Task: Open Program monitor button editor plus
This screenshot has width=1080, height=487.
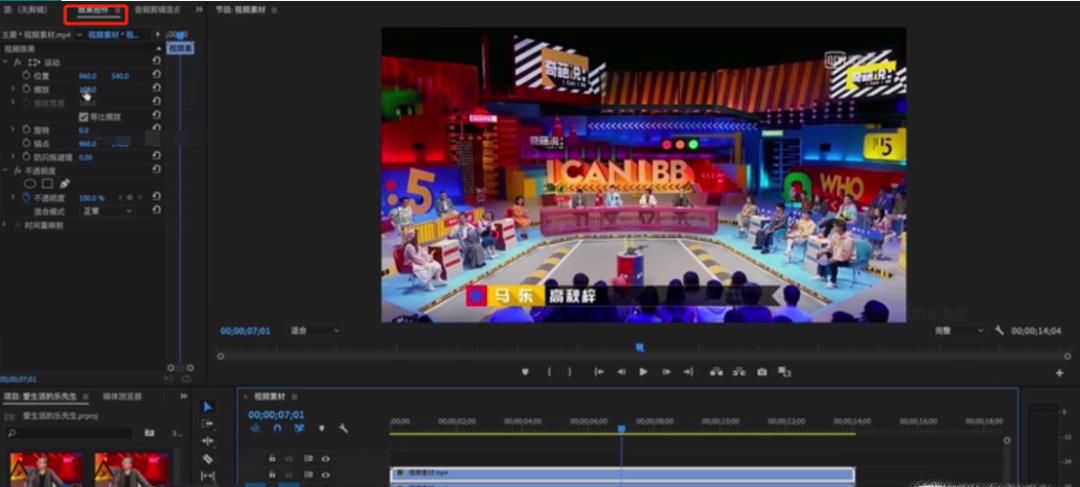Action: [1059, 373]
